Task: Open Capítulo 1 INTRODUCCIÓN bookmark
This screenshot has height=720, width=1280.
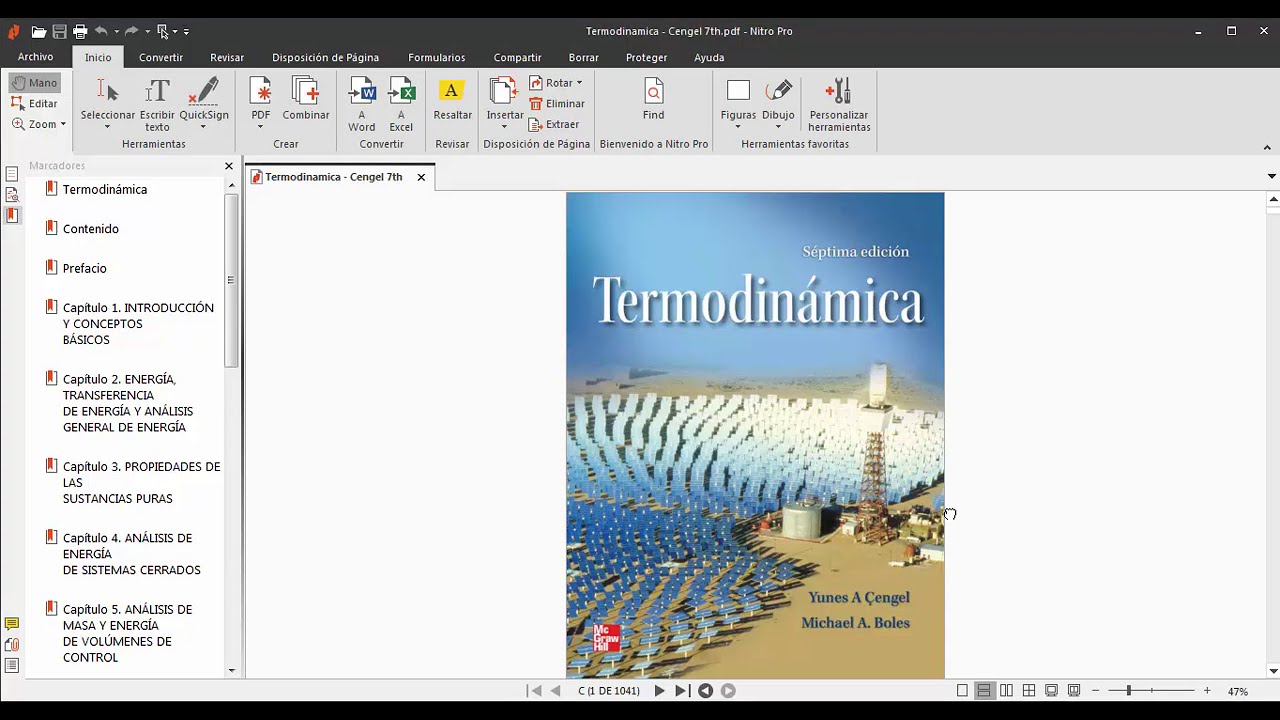Action: [138, 324]
